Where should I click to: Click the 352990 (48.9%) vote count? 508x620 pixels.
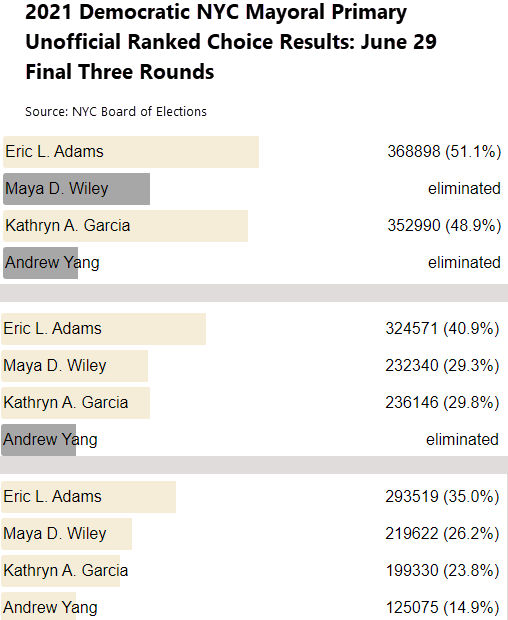[444, 226]
